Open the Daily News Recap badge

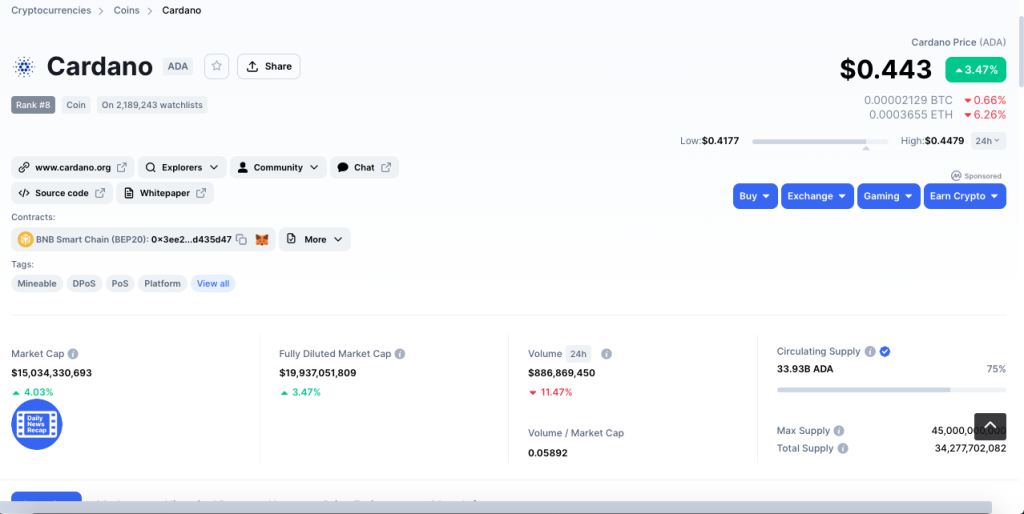point(37,425)
